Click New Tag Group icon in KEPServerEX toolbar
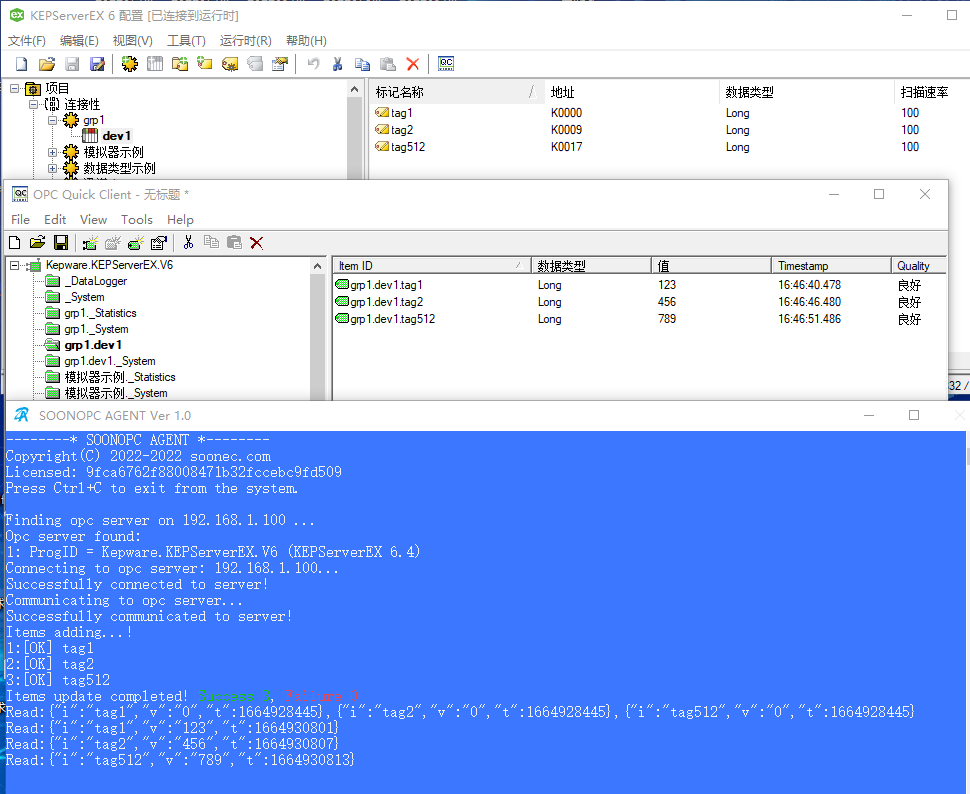 click(x=180, y=64)
